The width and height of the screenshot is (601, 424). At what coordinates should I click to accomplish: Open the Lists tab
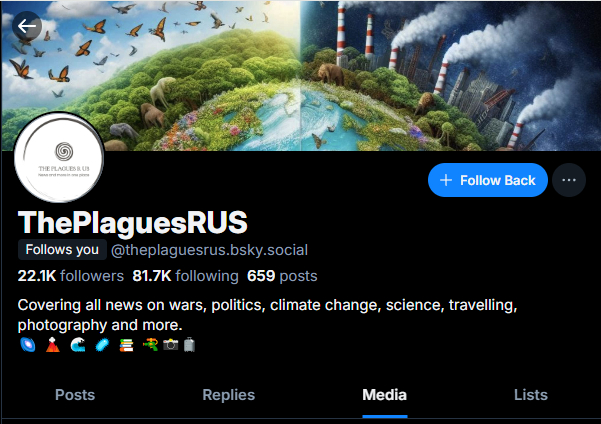(531, 395)
